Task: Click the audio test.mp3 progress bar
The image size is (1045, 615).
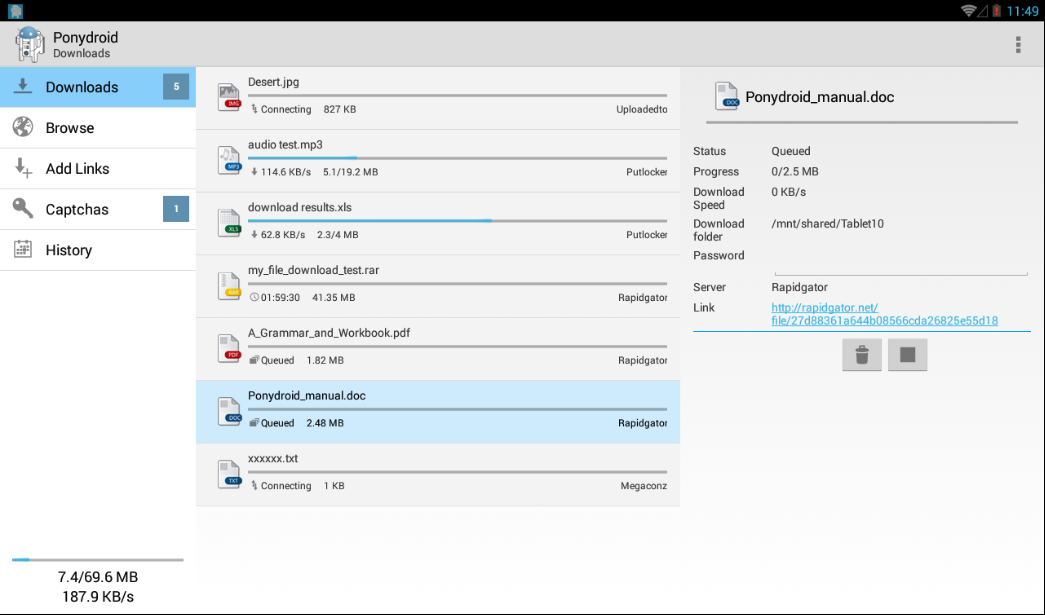Action: point(457,158)
